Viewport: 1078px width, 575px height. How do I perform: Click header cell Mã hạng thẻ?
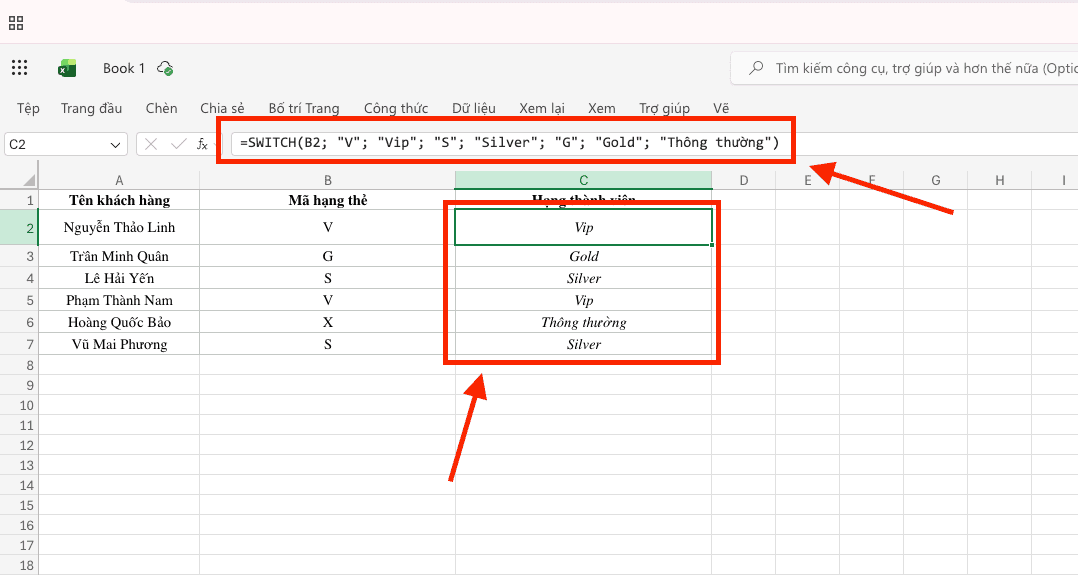(x=327, y=200)
